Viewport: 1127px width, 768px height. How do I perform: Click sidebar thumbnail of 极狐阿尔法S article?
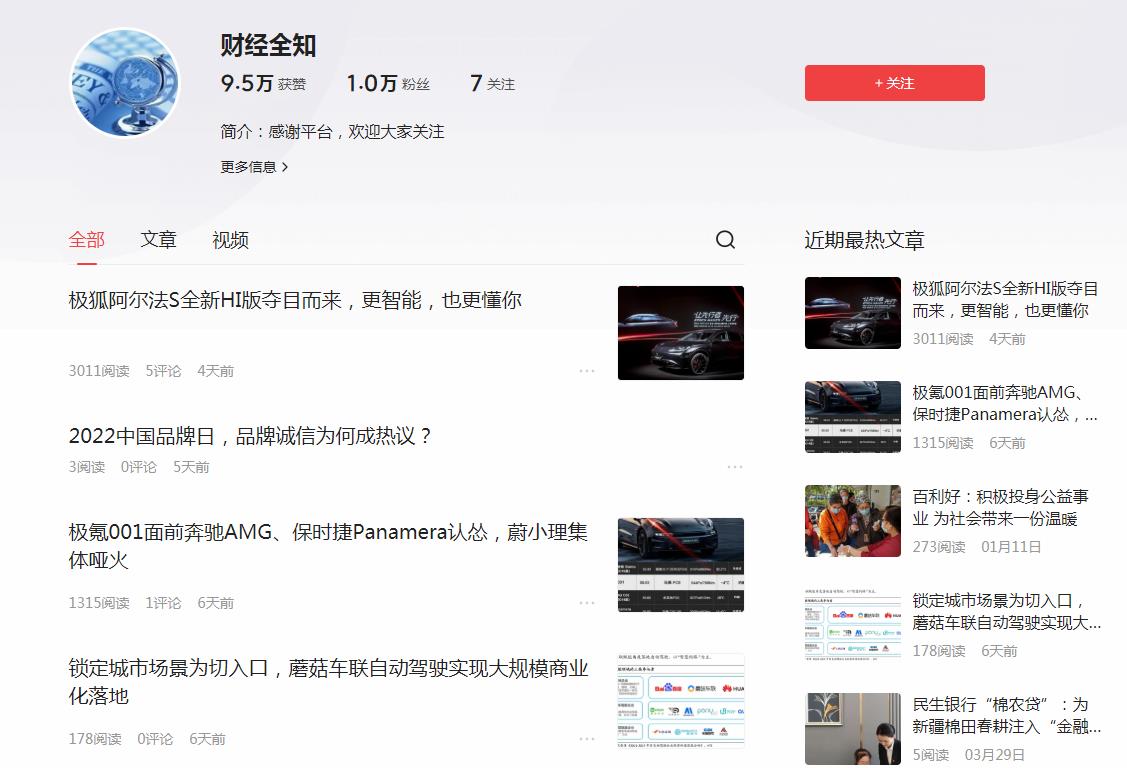[x=852, y=313]
